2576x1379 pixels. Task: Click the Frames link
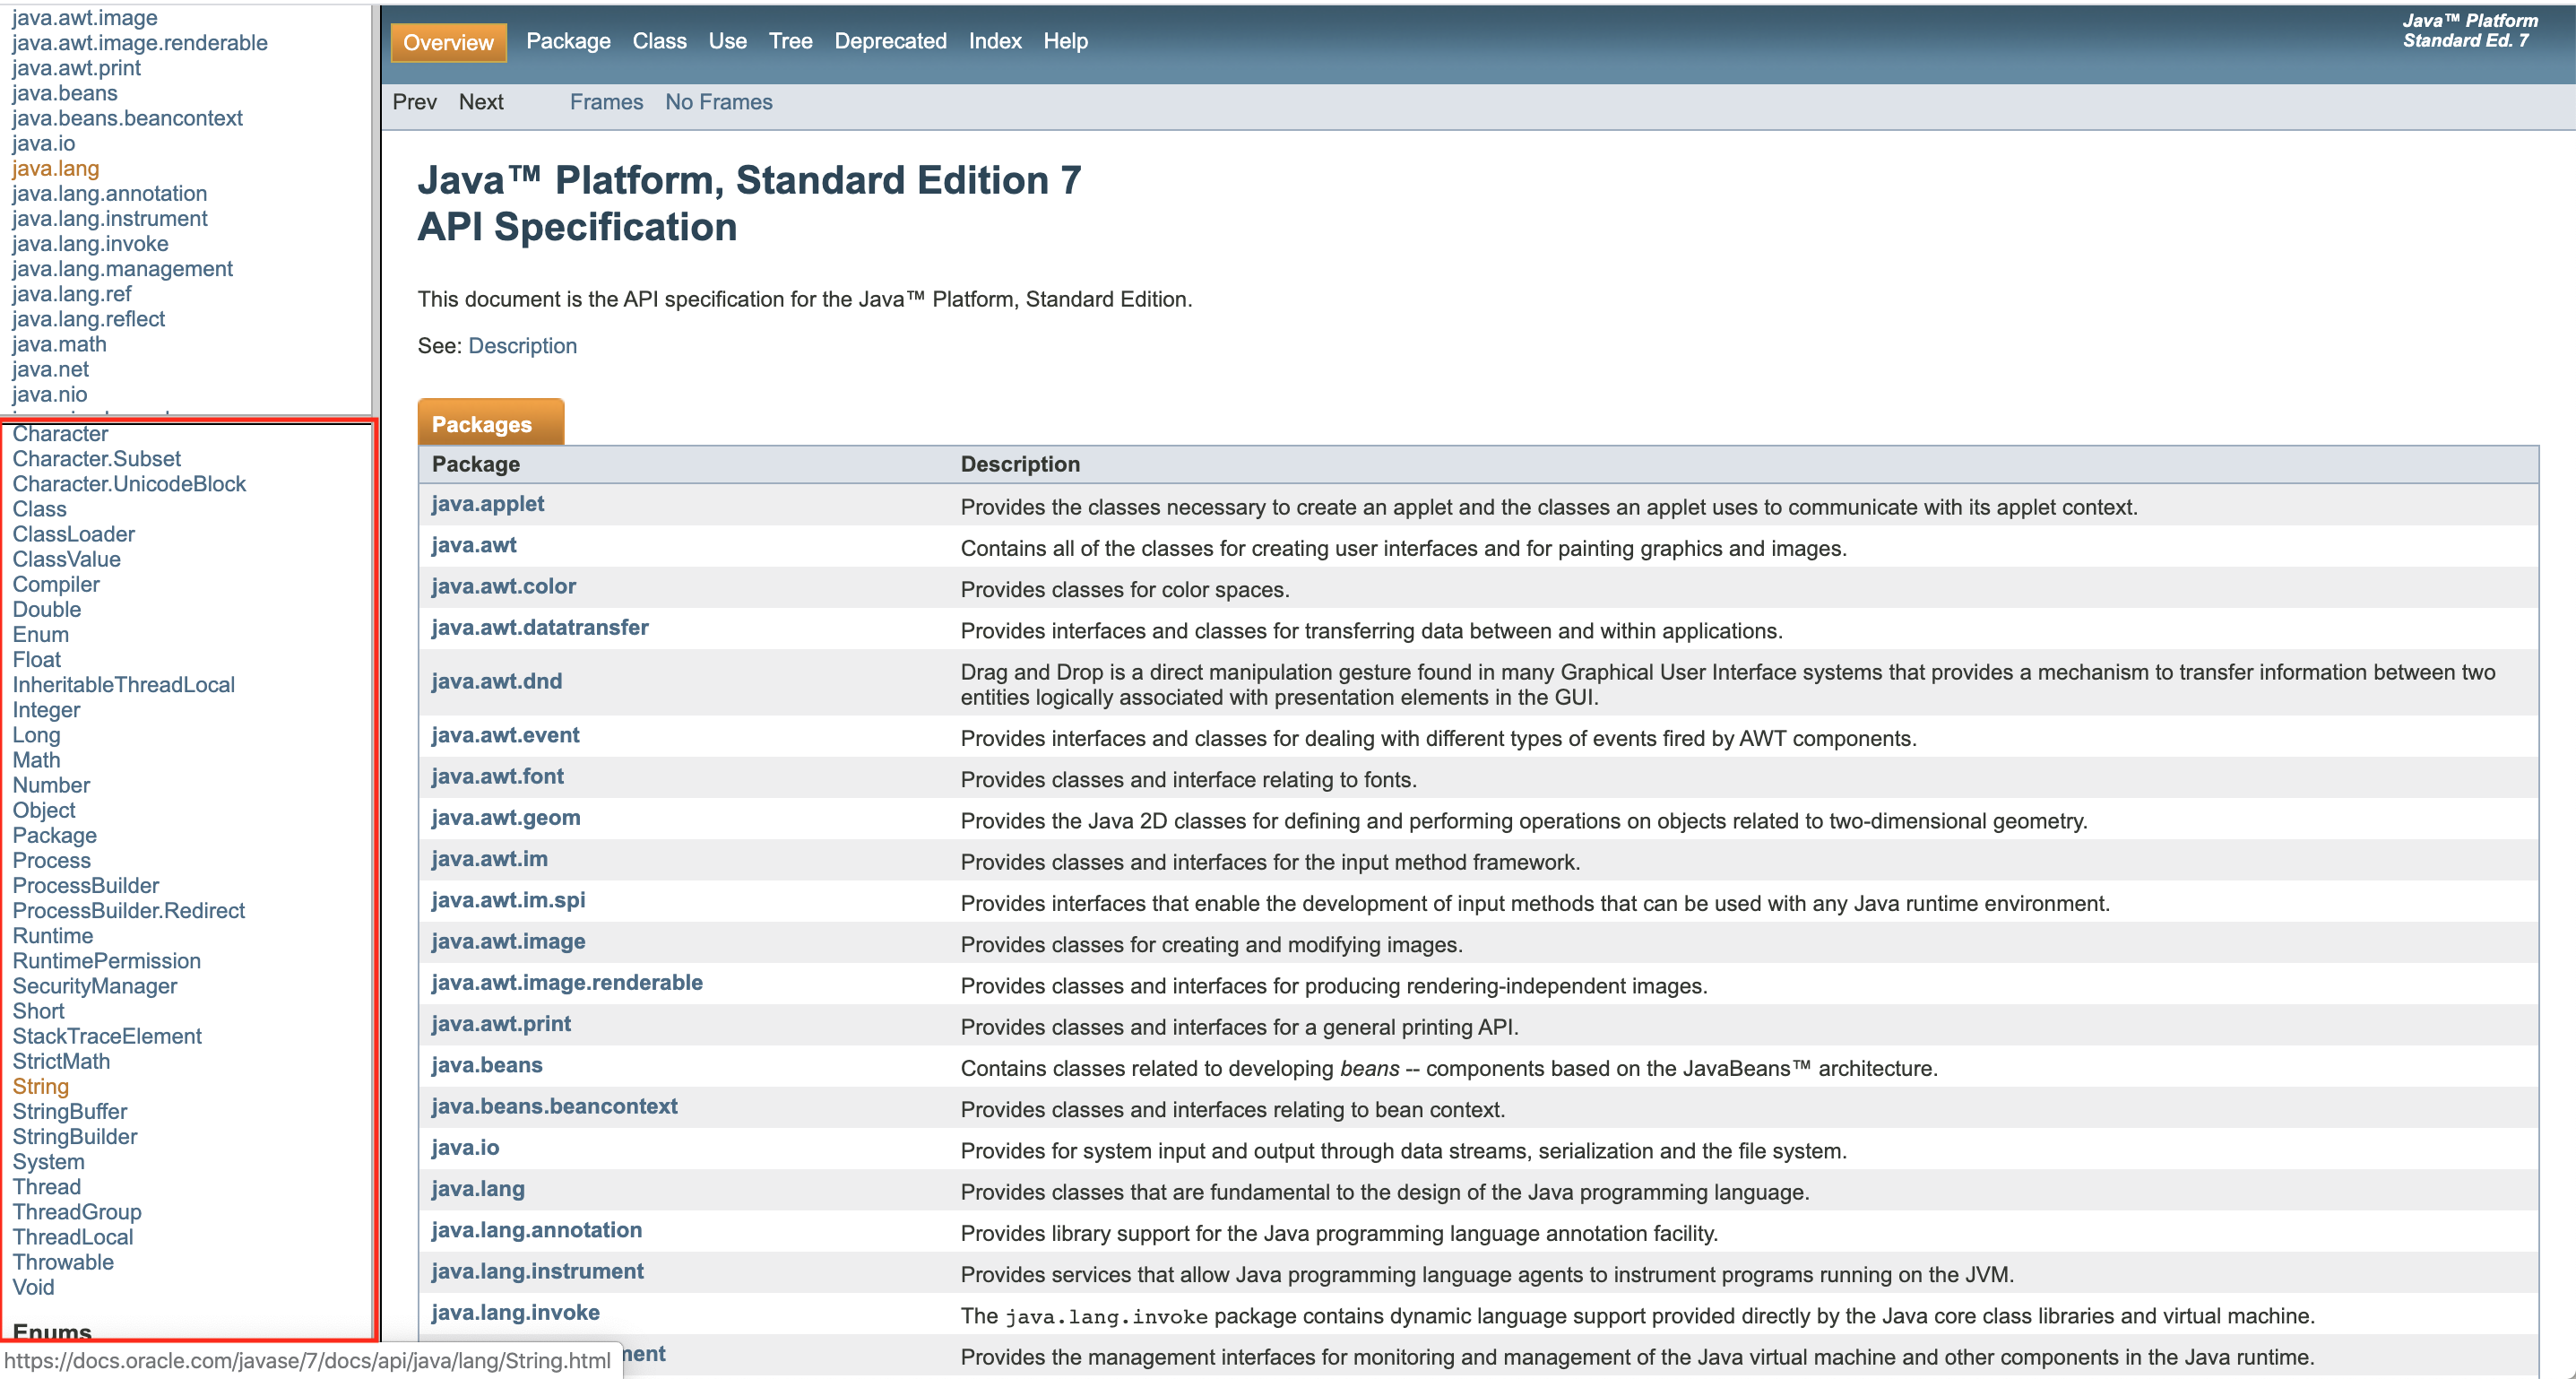click(606, 102)
